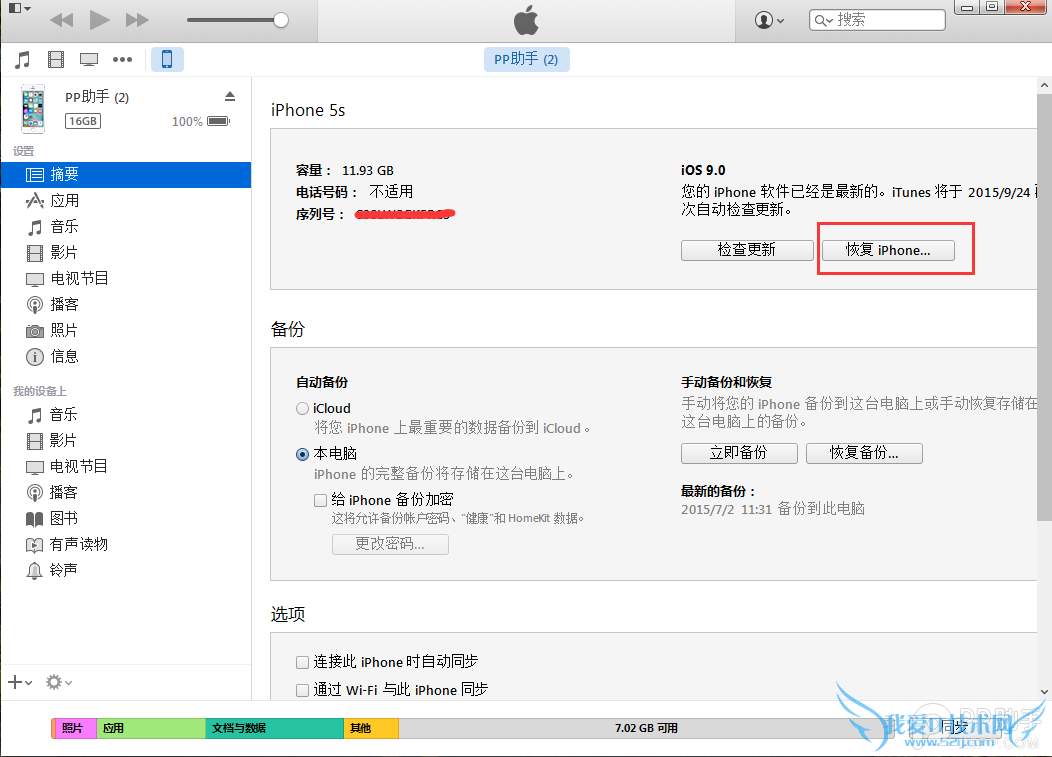The image size is (1052, 757).
Task: Select iCloud backup radio button
Action: tap(303, 408)
